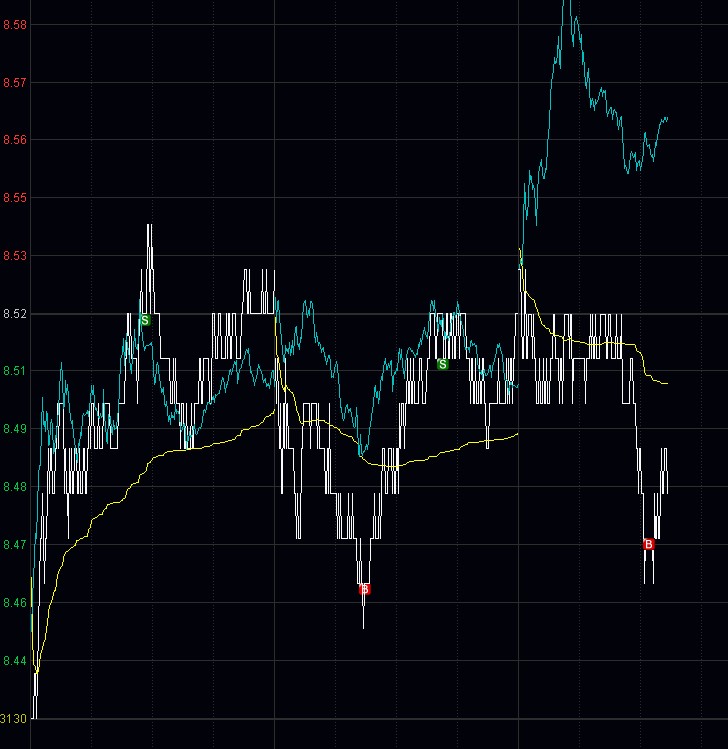Image resolution: width=728 pixels, height=749 pixels.
Task: Click the green 8.51 price label
Action: point(15,371)
